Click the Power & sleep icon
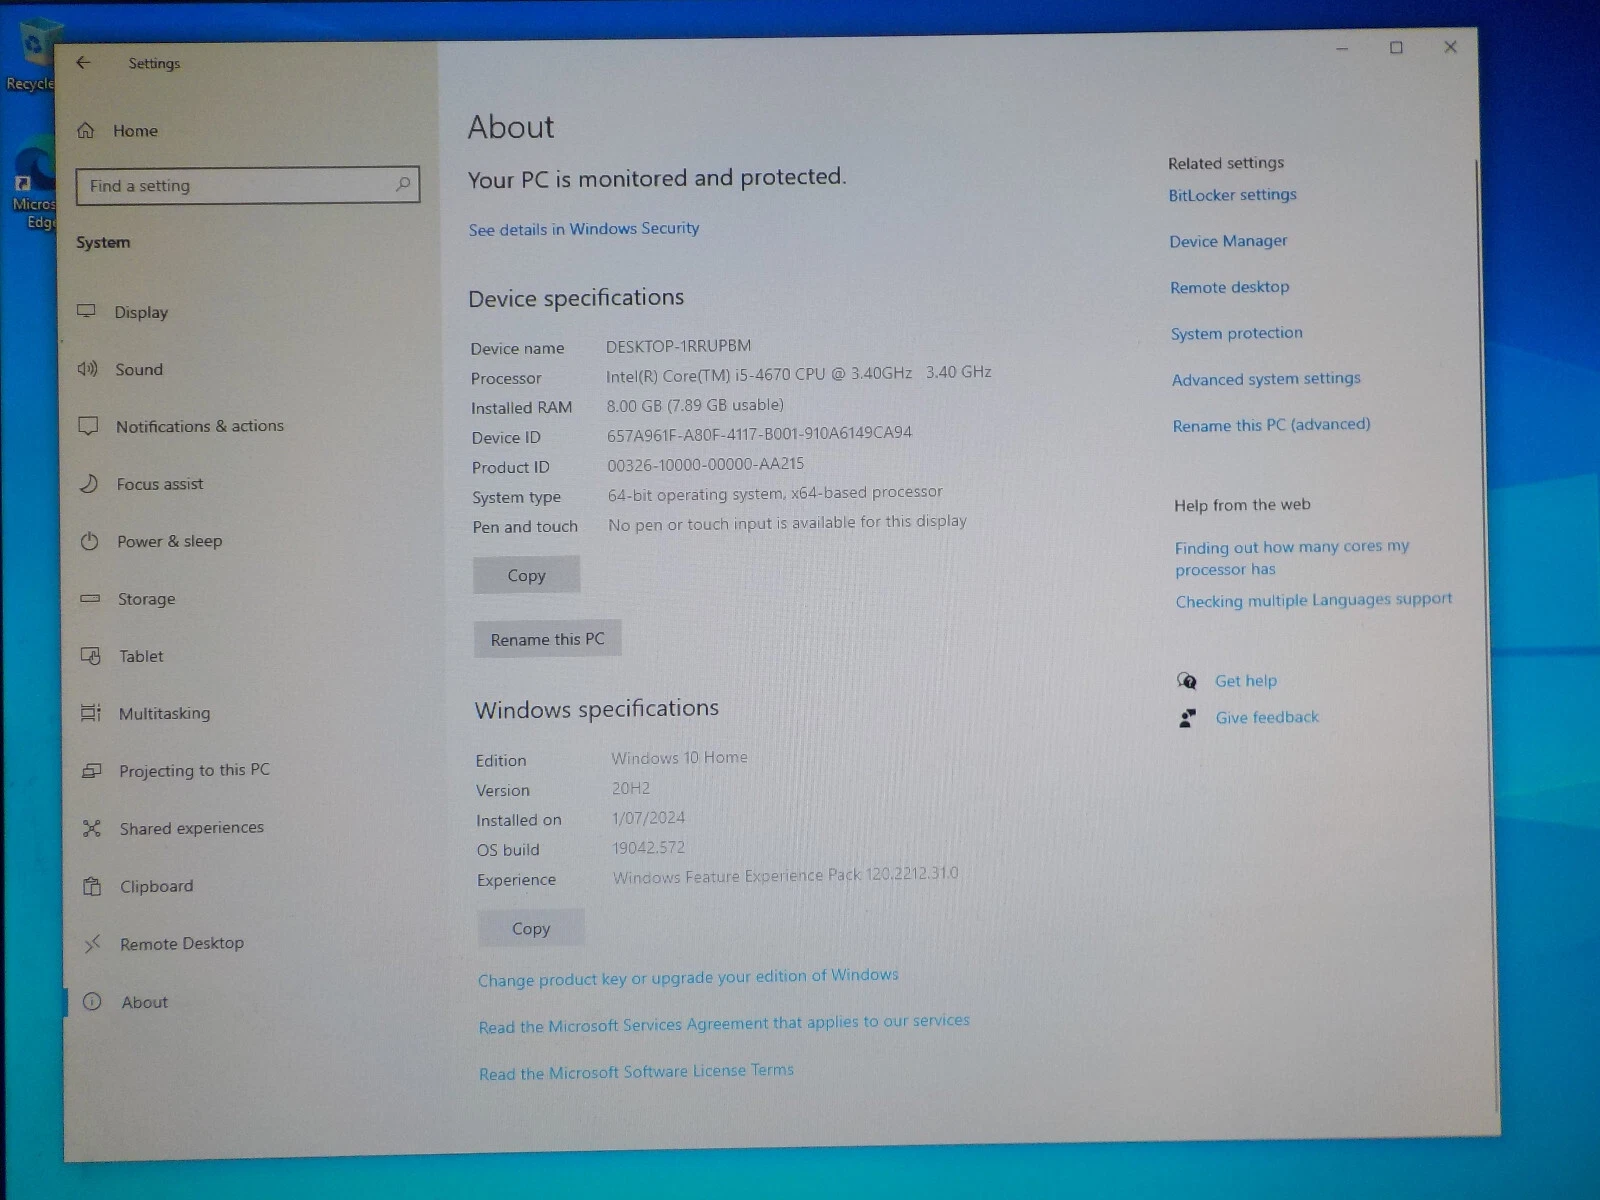The image size is (1600, 1200). [x=90, y=541]
